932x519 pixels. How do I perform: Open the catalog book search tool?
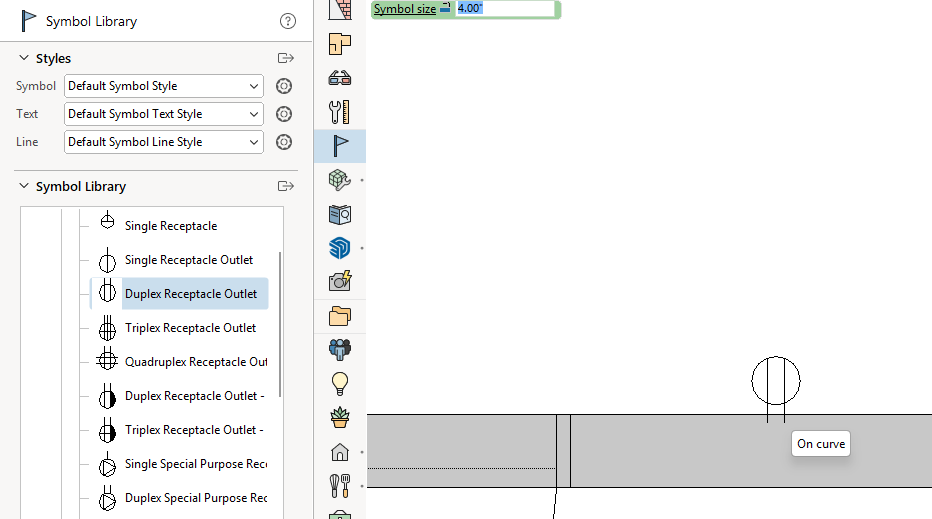tap(340, 215)
